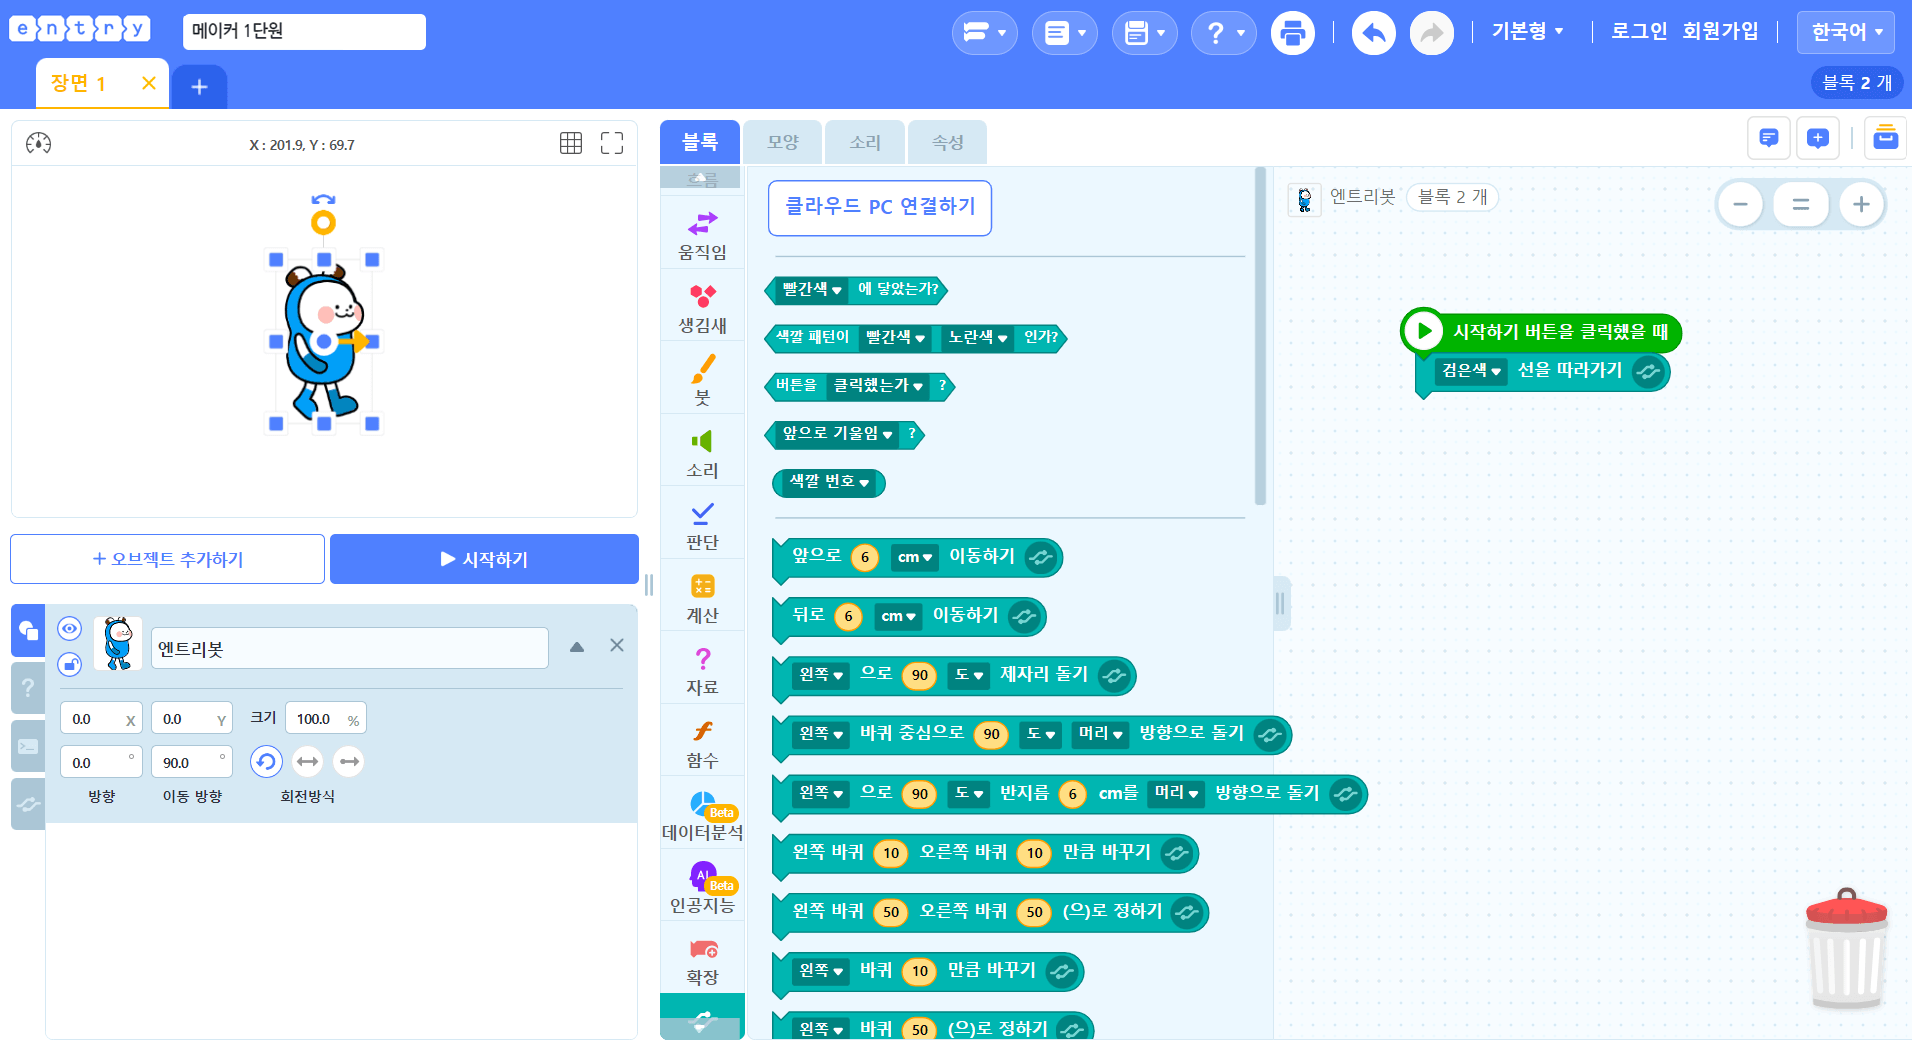
Task: Switch to the hardware side tab
Action: click(x=28, y=804)
